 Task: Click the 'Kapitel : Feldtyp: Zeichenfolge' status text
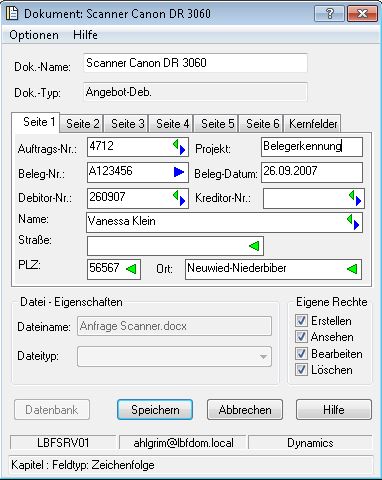[83, 465]
